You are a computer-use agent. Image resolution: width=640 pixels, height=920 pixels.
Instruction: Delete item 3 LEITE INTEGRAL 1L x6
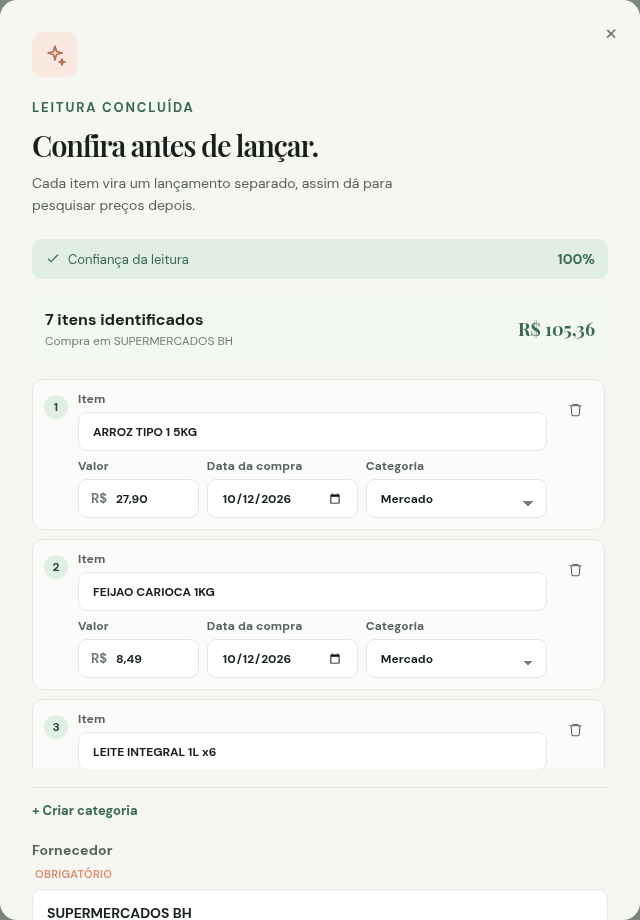click(x=575, y=730)
